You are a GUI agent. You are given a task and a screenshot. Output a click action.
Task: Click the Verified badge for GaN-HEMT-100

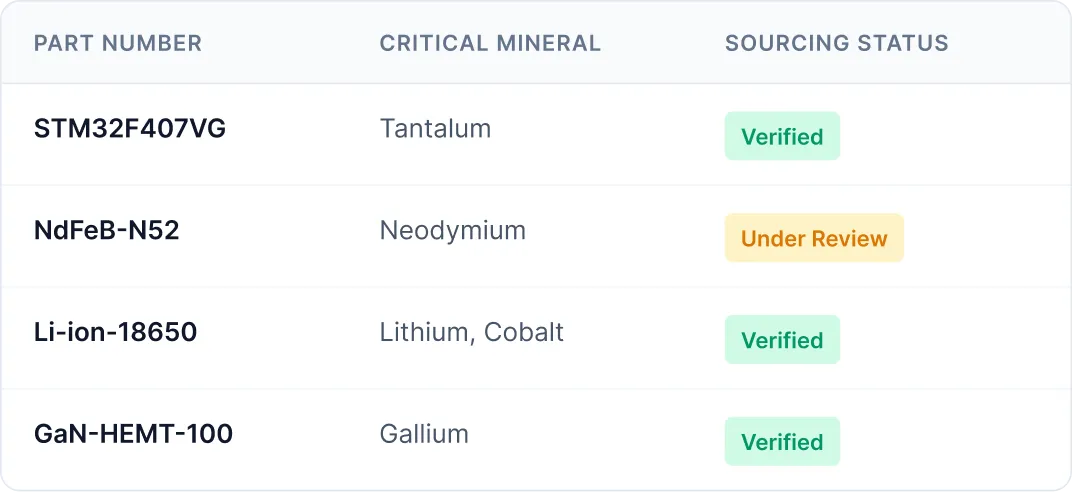[782, 443]
